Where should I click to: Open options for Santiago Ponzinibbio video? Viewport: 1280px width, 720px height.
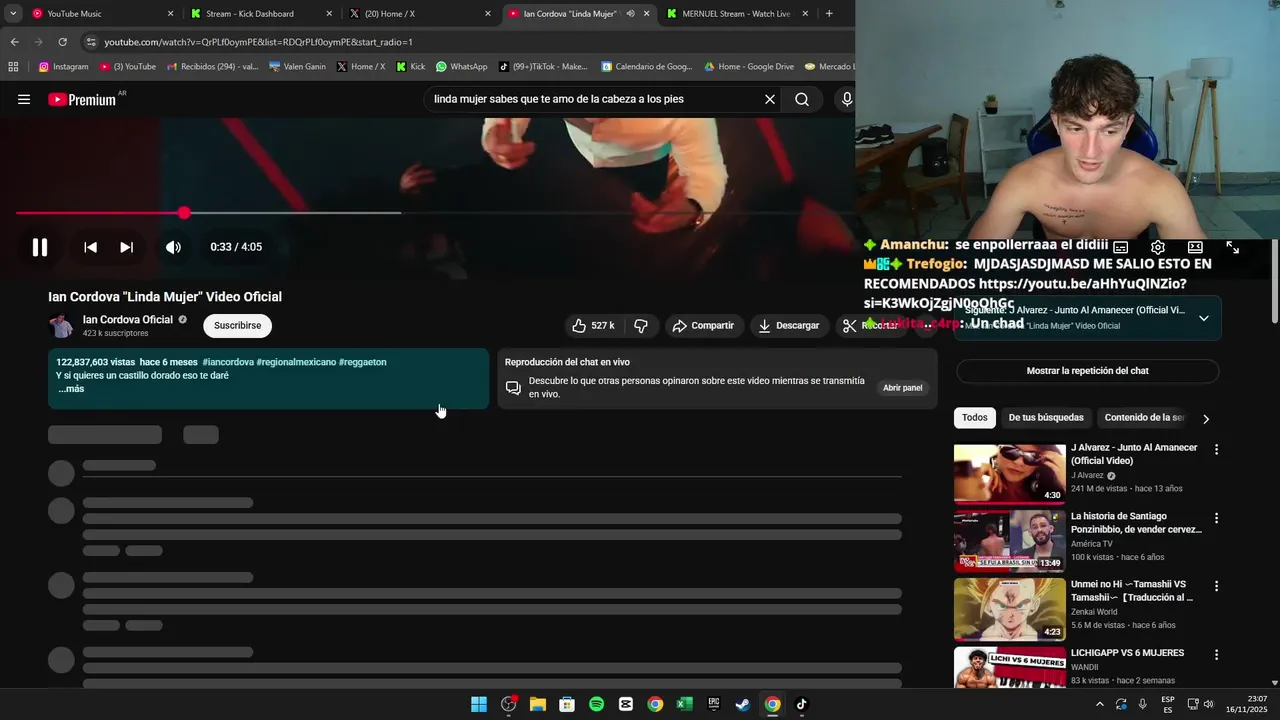(x=1216, y=518)
